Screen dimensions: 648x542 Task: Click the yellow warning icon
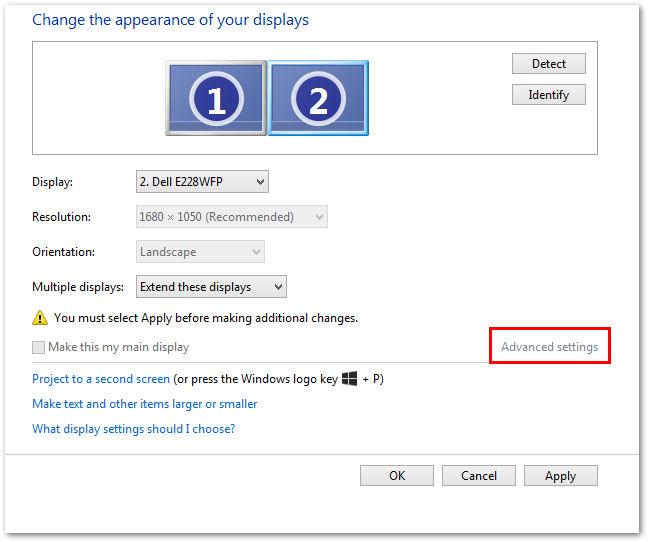click(40, 318)
